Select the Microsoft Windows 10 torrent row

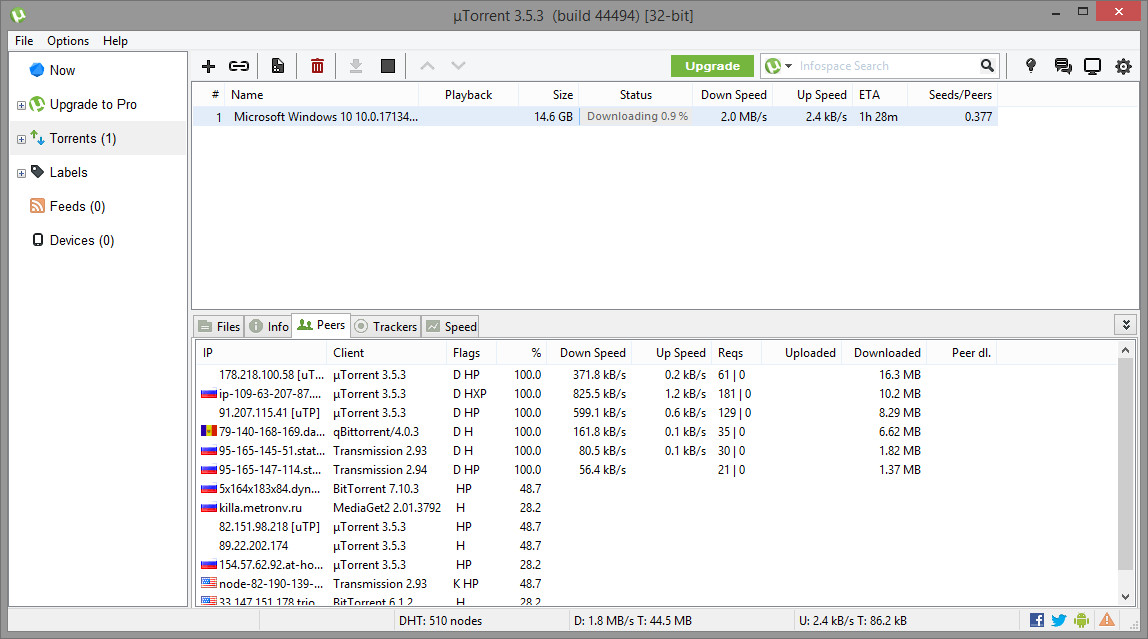594,116
